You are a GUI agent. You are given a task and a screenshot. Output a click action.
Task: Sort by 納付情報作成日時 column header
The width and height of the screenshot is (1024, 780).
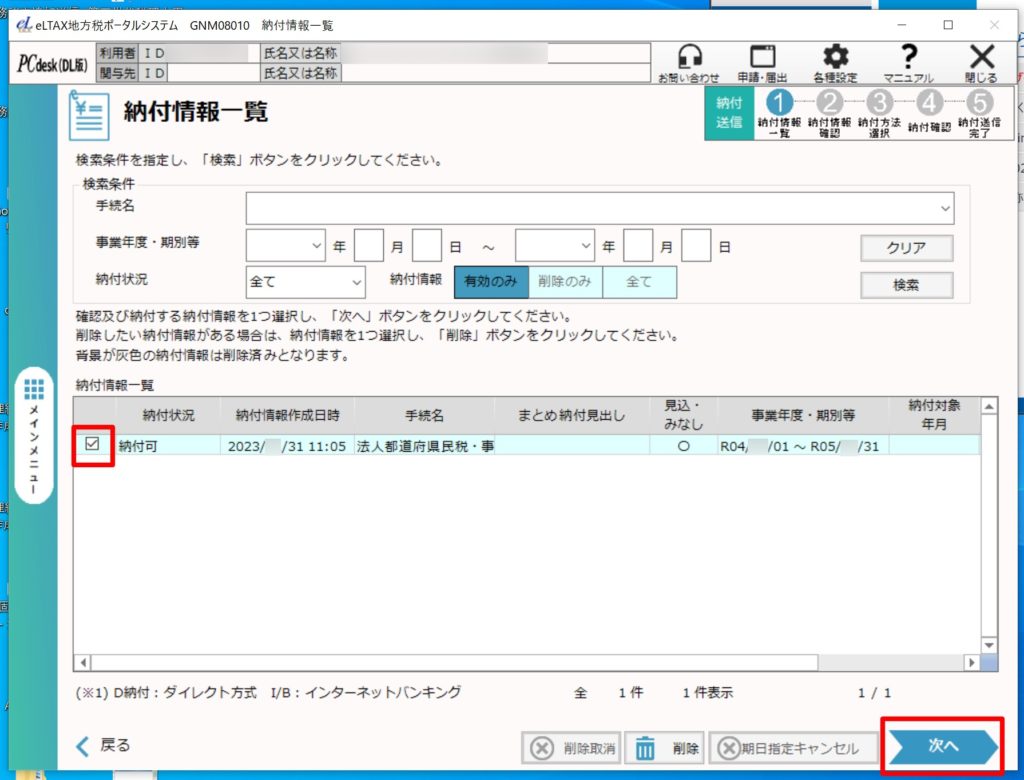point(287,414)
